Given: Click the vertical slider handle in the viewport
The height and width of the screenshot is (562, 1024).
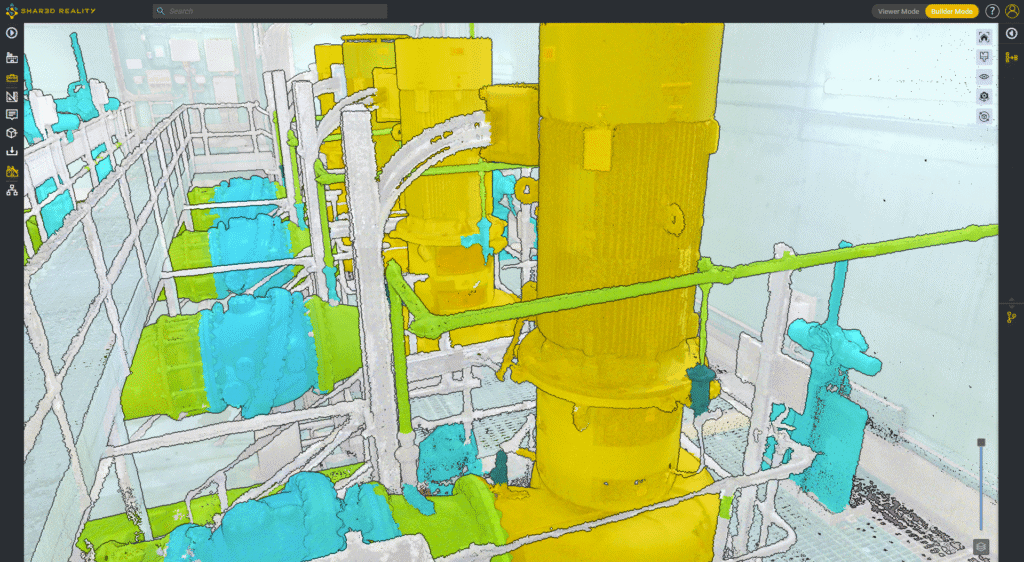Looking at the screenshot, I should tap(981, 442).
